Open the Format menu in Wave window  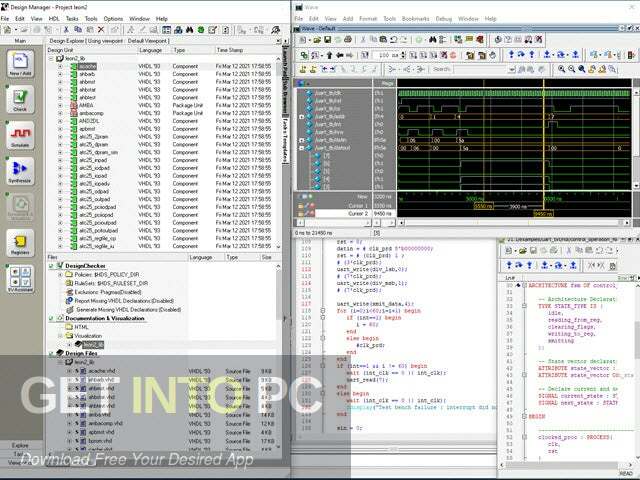(x=368, y=19)
